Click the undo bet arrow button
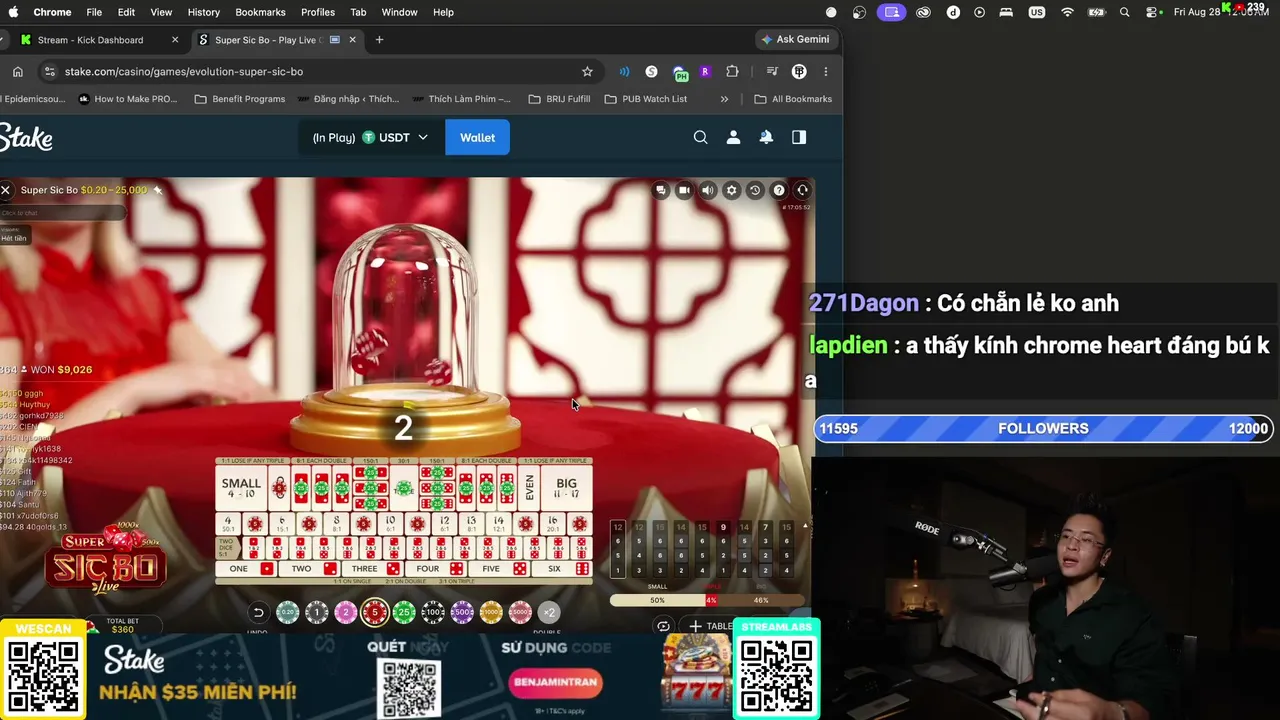The image size is (1280, 720). 258,612
